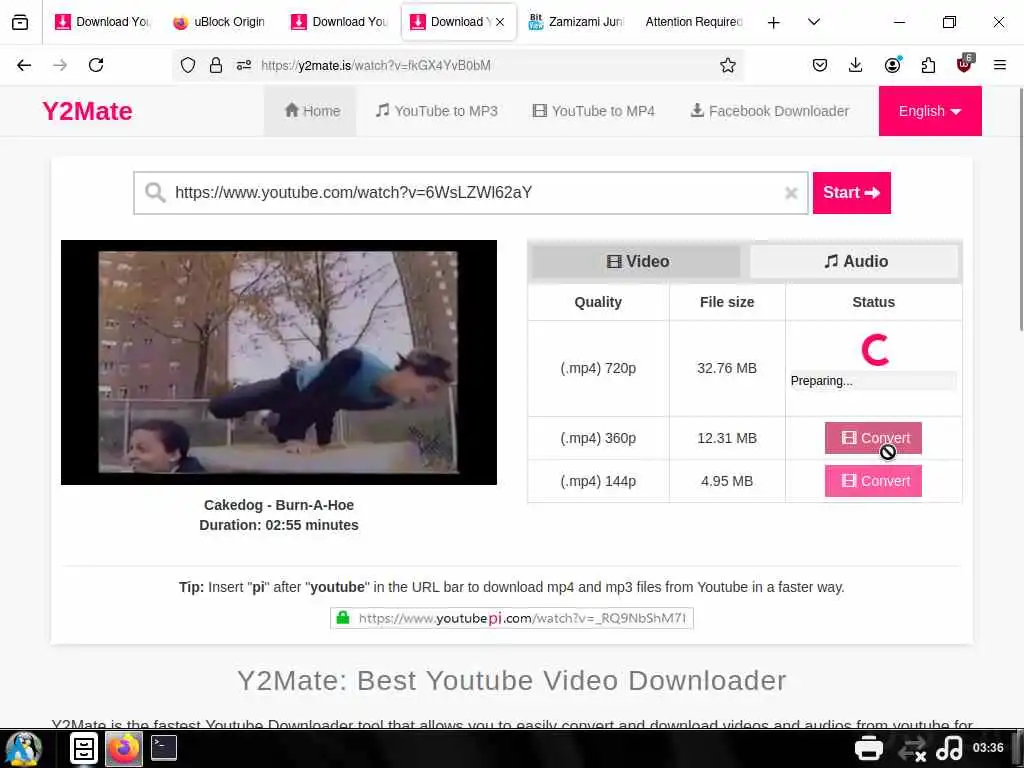This screenshot has width=1024, height=768.
Task: Click the browser address bar
Action: [457, 65]
